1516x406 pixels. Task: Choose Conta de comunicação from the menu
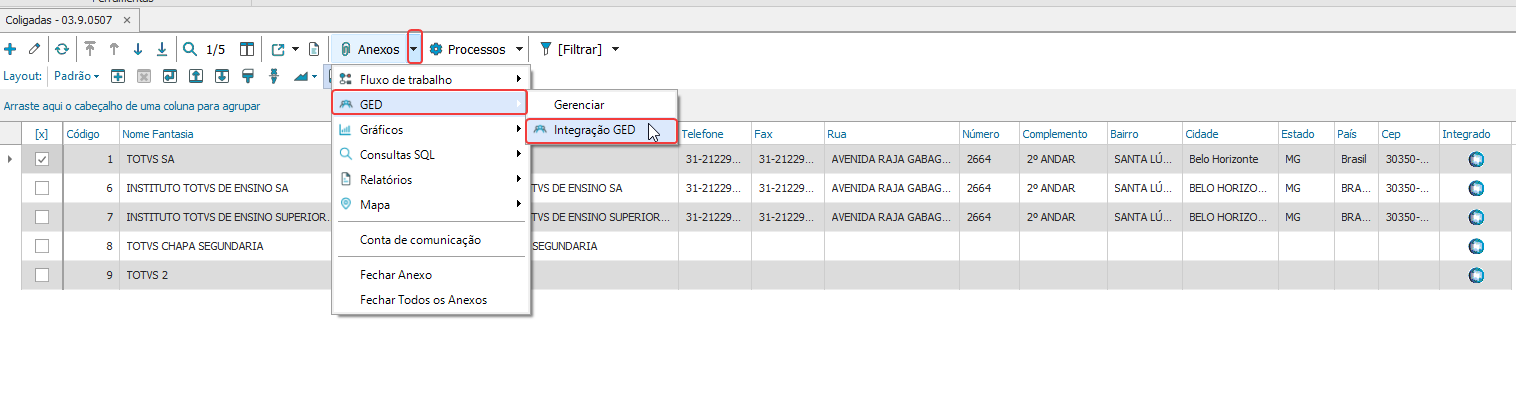pyautogui.click(x=431, y=240)
